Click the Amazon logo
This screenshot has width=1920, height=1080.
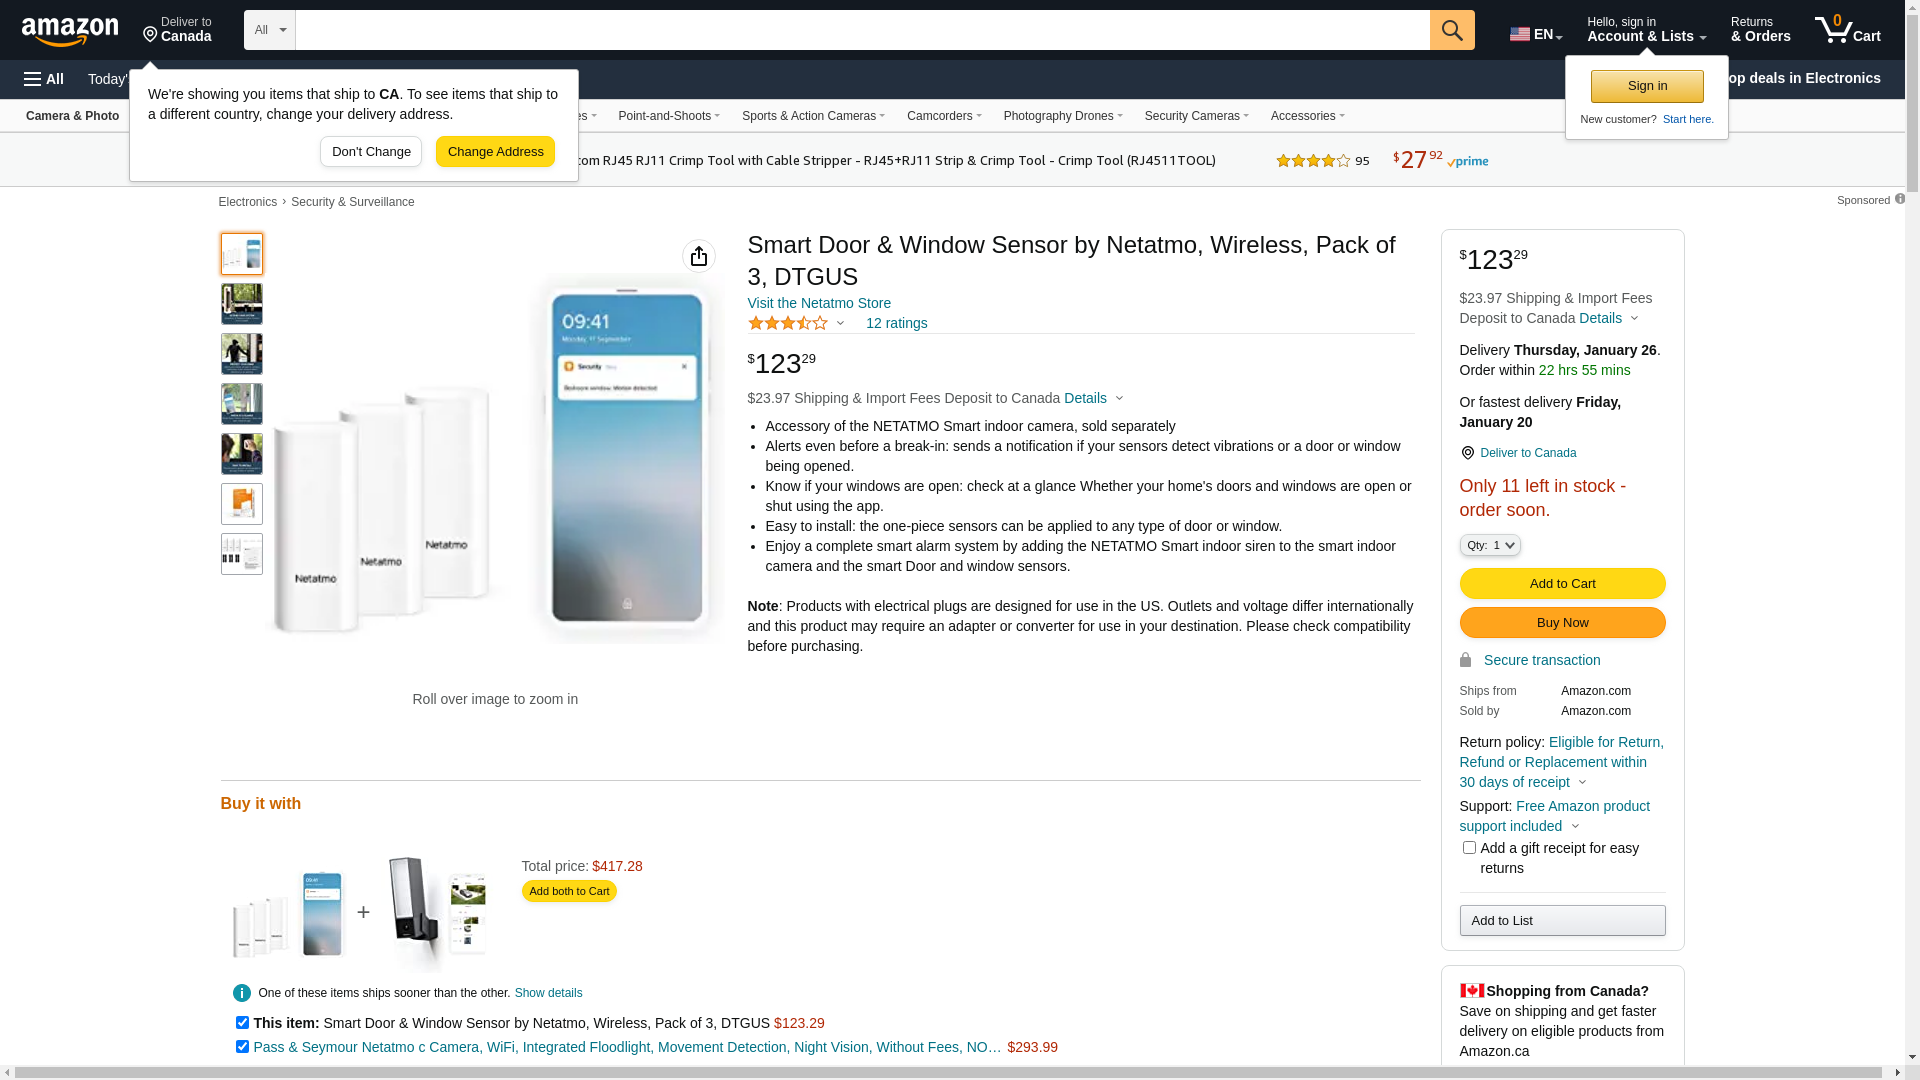point(70,32)
